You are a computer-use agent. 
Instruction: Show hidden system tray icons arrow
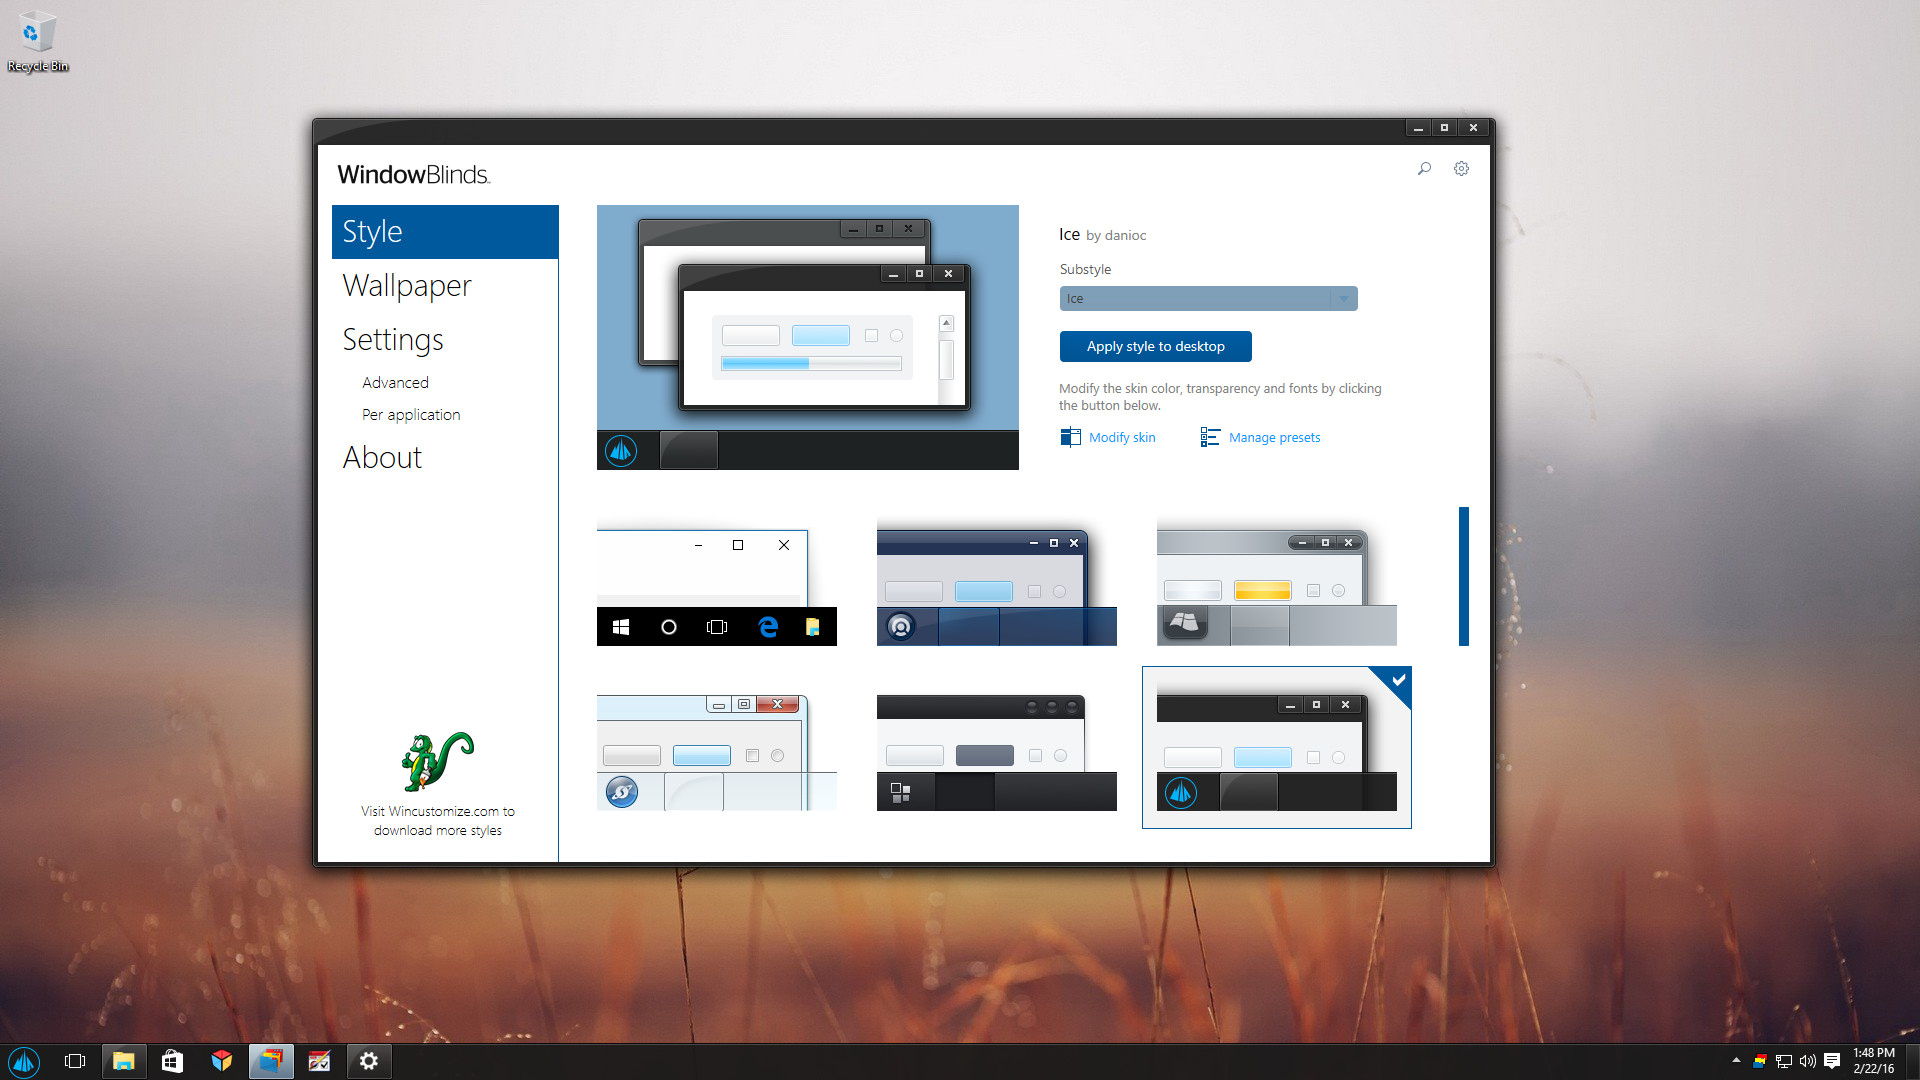click(1736, 1060)
